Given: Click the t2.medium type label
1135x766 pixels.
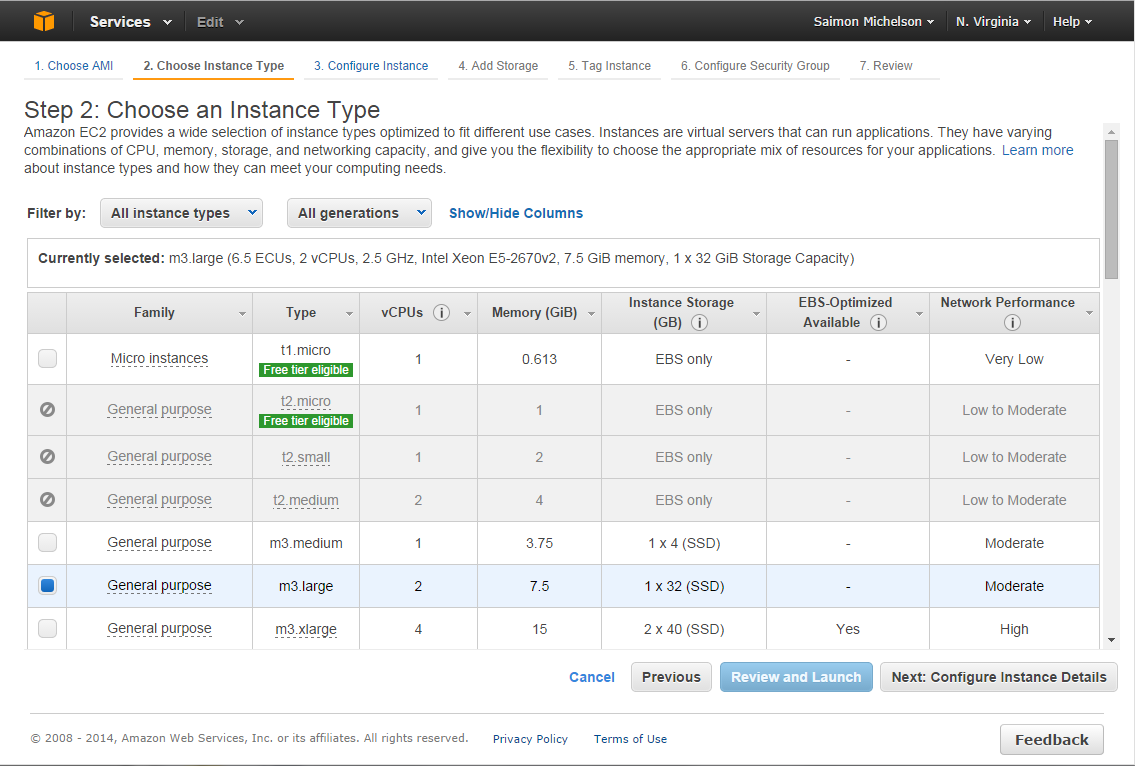Looking at the screenshot, I should pos(305,500).
